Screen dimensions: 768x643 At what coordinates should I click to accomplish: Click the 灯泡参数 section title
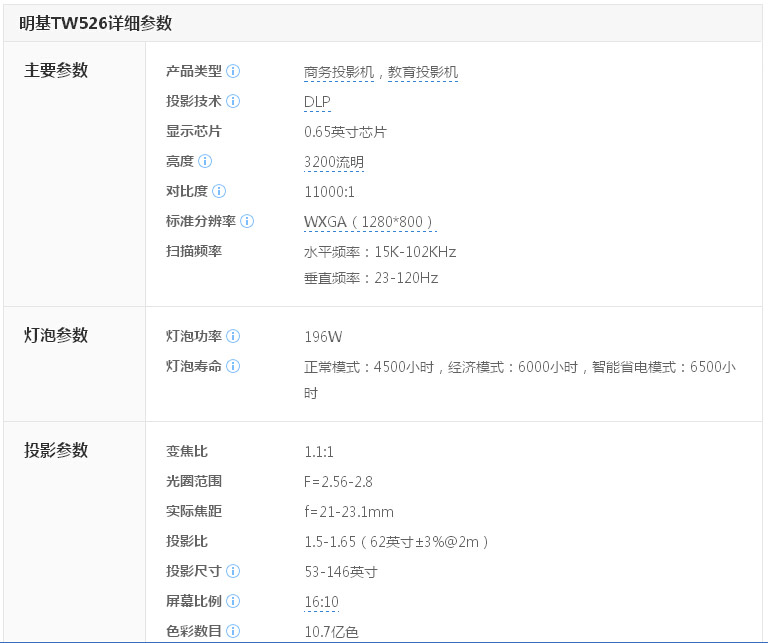point(56,335)
